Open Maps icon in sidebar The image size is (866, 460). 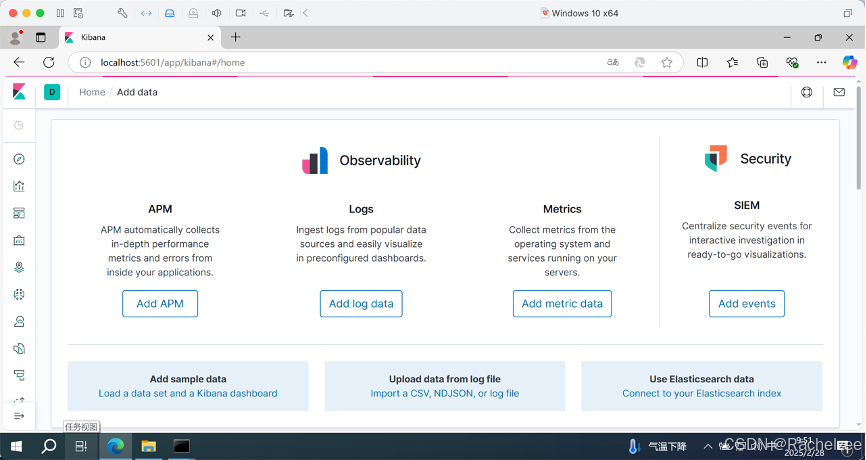(x=19, y=267)
